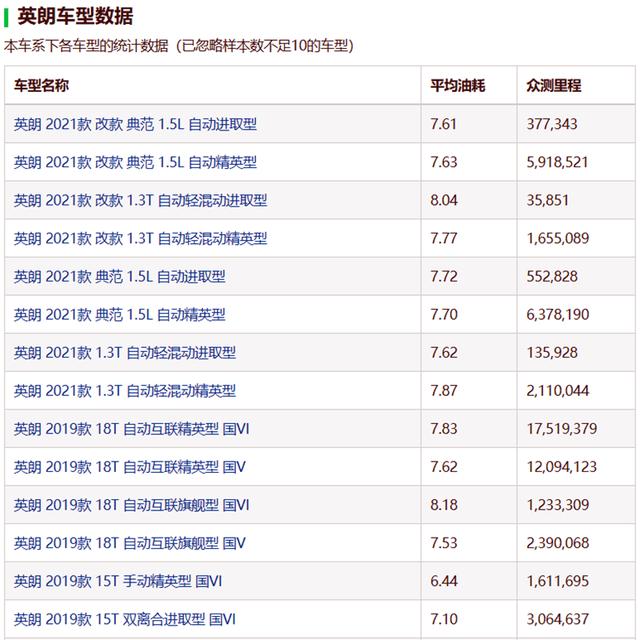Select mileage value 5,918,521
Screen dimensions: 640x640
tap(557, 162)
